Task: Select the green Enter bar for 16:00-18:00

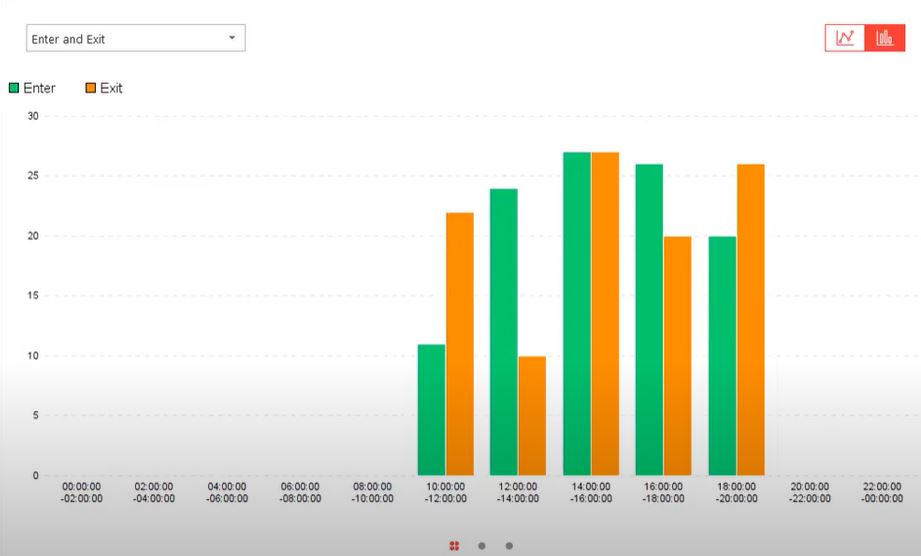Action: click(649, 320)
